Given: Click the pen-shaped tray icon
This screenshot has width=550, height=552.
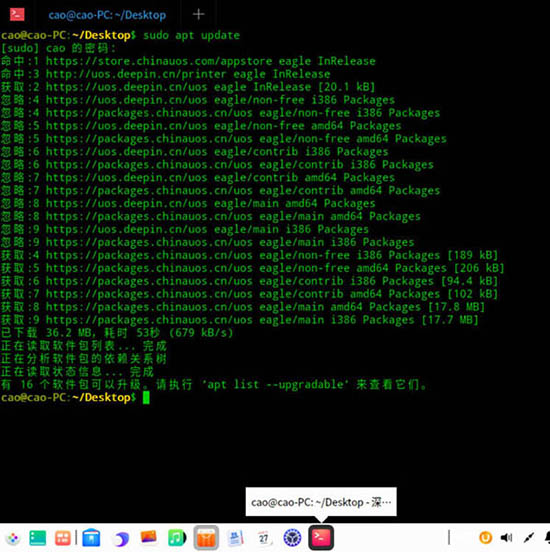Looking at the screenshot, I should (x=529, y=538).
